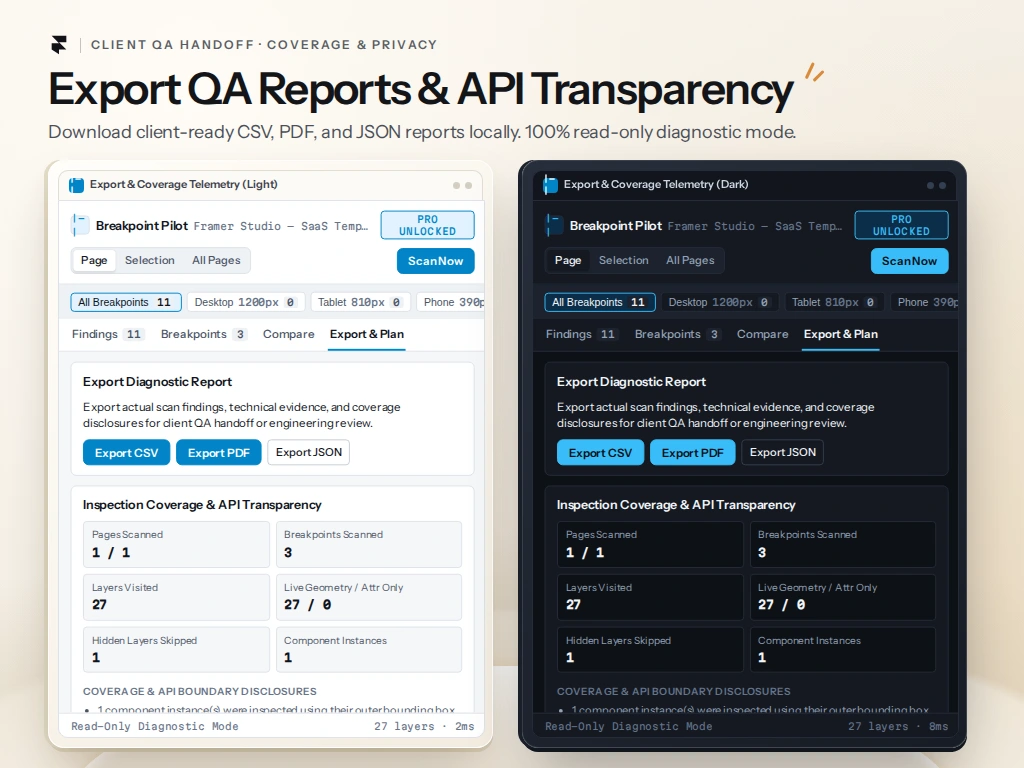The width and height of the screenshot is (1024, 768).
Task: Click the Breakpoint Pilot logo in the Light panel
Action: pos(80,225)
